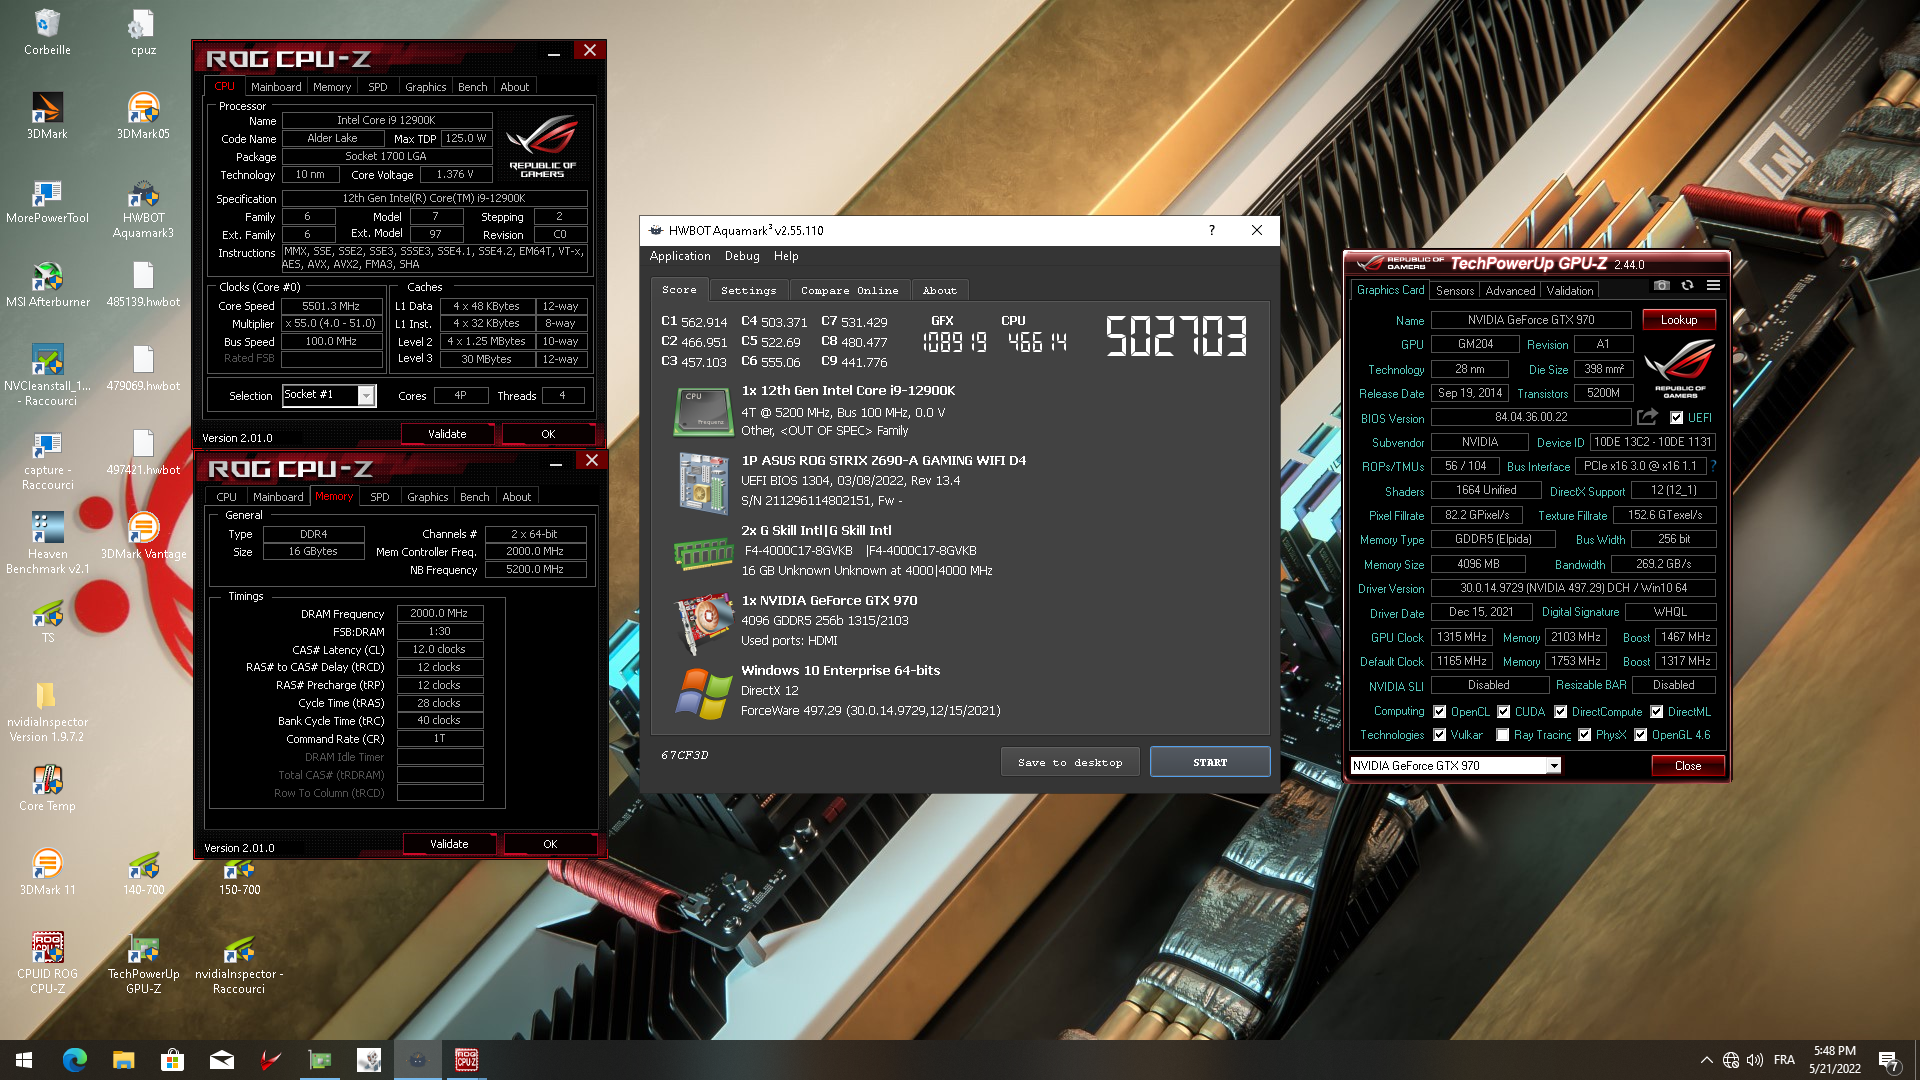Screen dimensions: 1920x1080
Task: Take a GPU-Z screenshot with camera icon
Action: 1661,285
